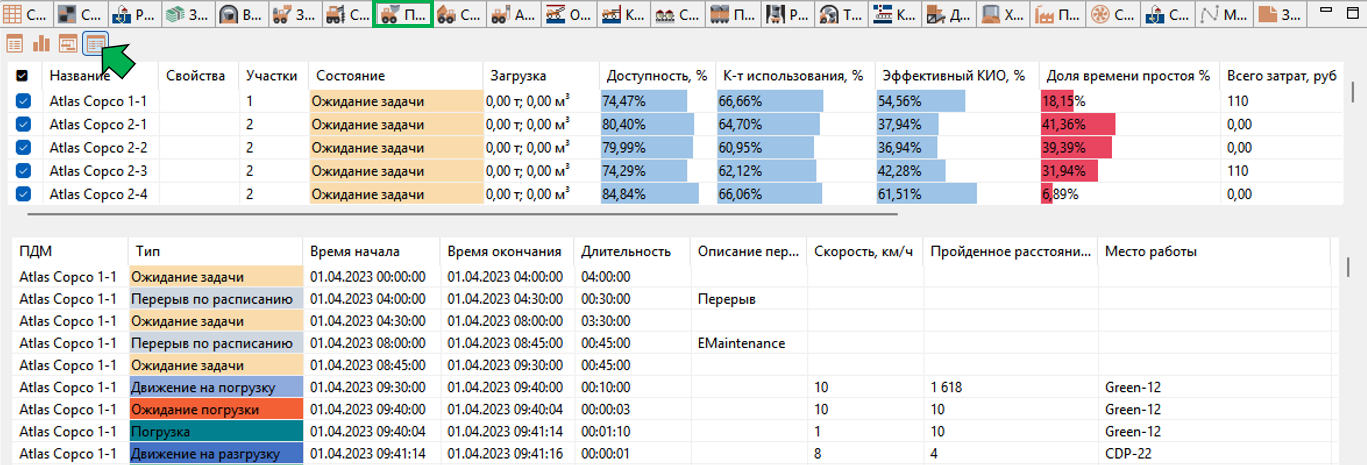1367x465 pixels.
Task: Click the Эффективный КИО, % column header
Action: [x=956, y=76]
